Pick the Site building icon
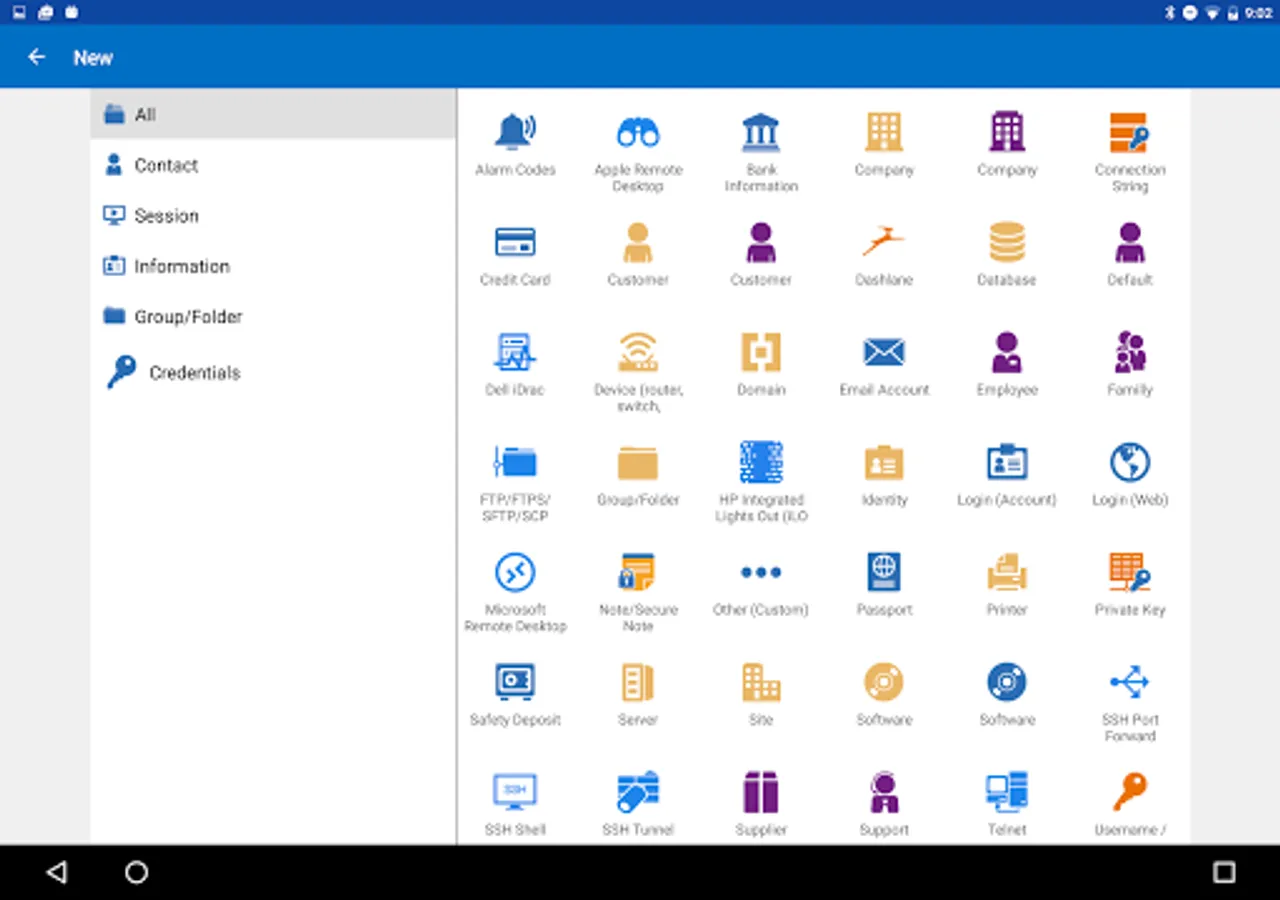 761,682
